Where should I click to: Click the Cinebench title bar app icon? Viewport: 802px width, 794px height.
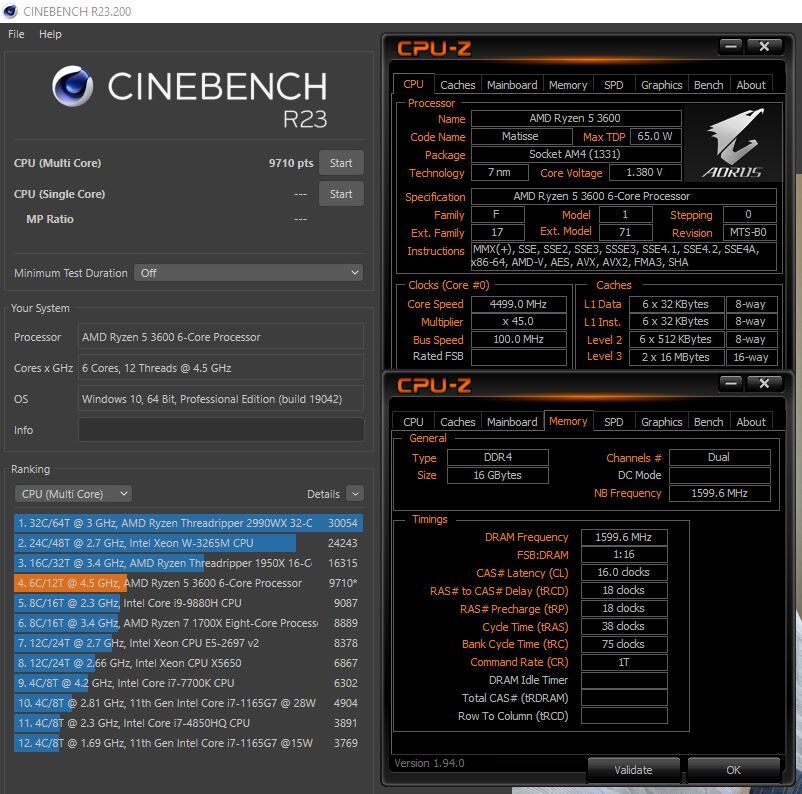10,11
